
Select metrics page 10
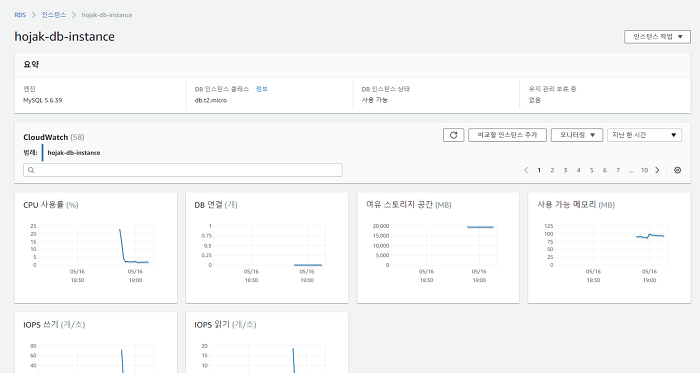coord(644,170)
